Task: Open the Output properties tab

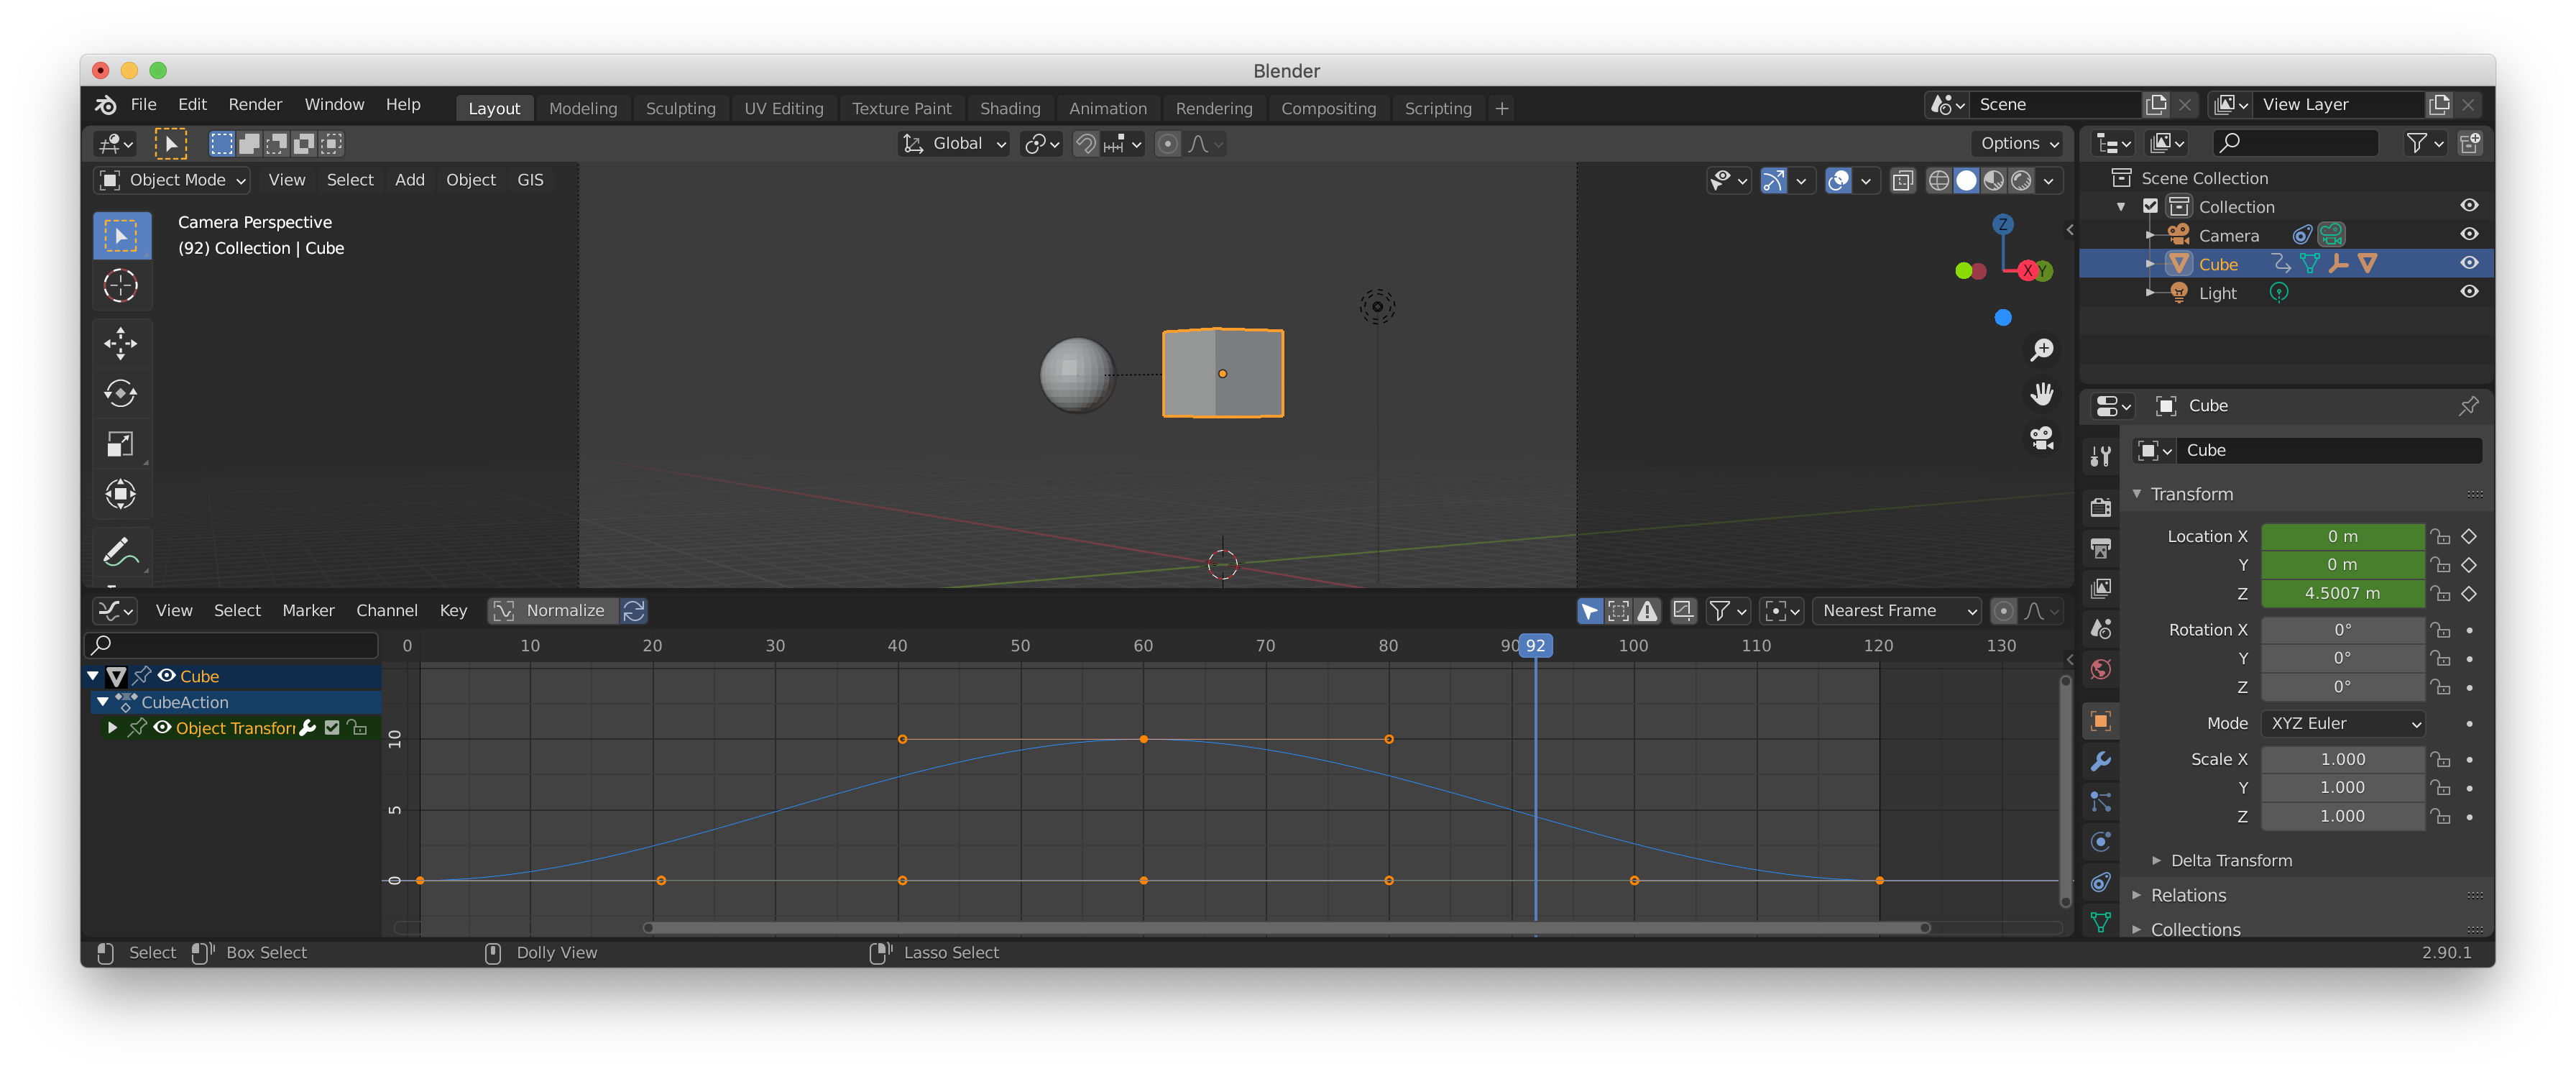Action: point(2100,547)
